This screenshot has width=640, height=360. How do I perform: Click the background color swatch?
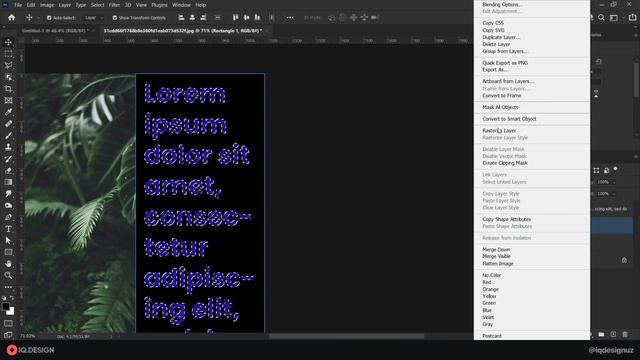11,312
